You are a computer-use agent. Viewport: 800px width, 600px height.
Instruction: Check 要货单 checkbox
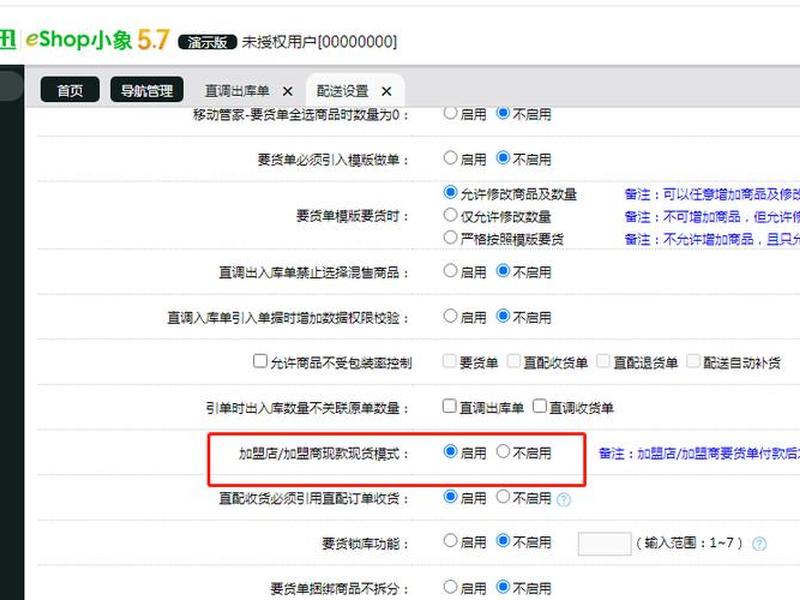tap(449, 361)
